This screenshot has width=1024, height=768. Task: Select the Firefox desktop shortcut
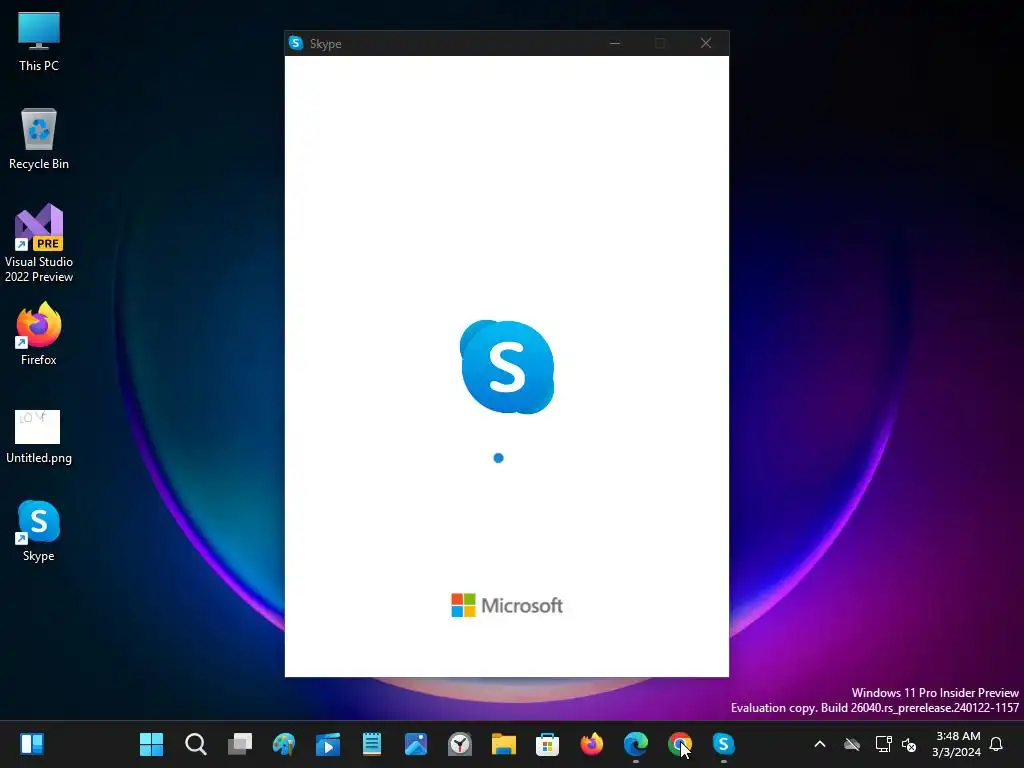39,334
